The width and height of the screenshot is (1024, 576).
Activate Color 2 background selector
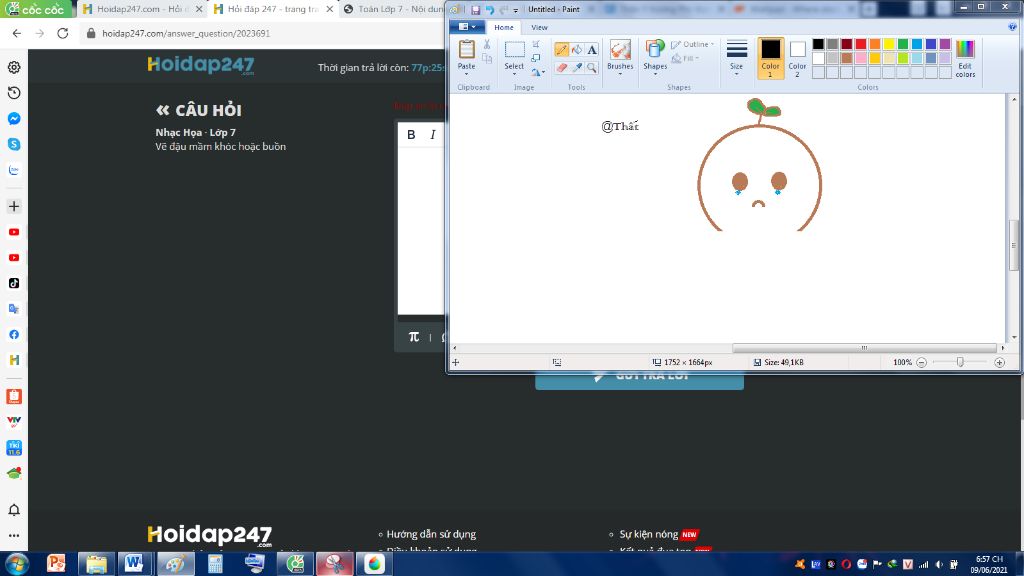tap(797, 58)
